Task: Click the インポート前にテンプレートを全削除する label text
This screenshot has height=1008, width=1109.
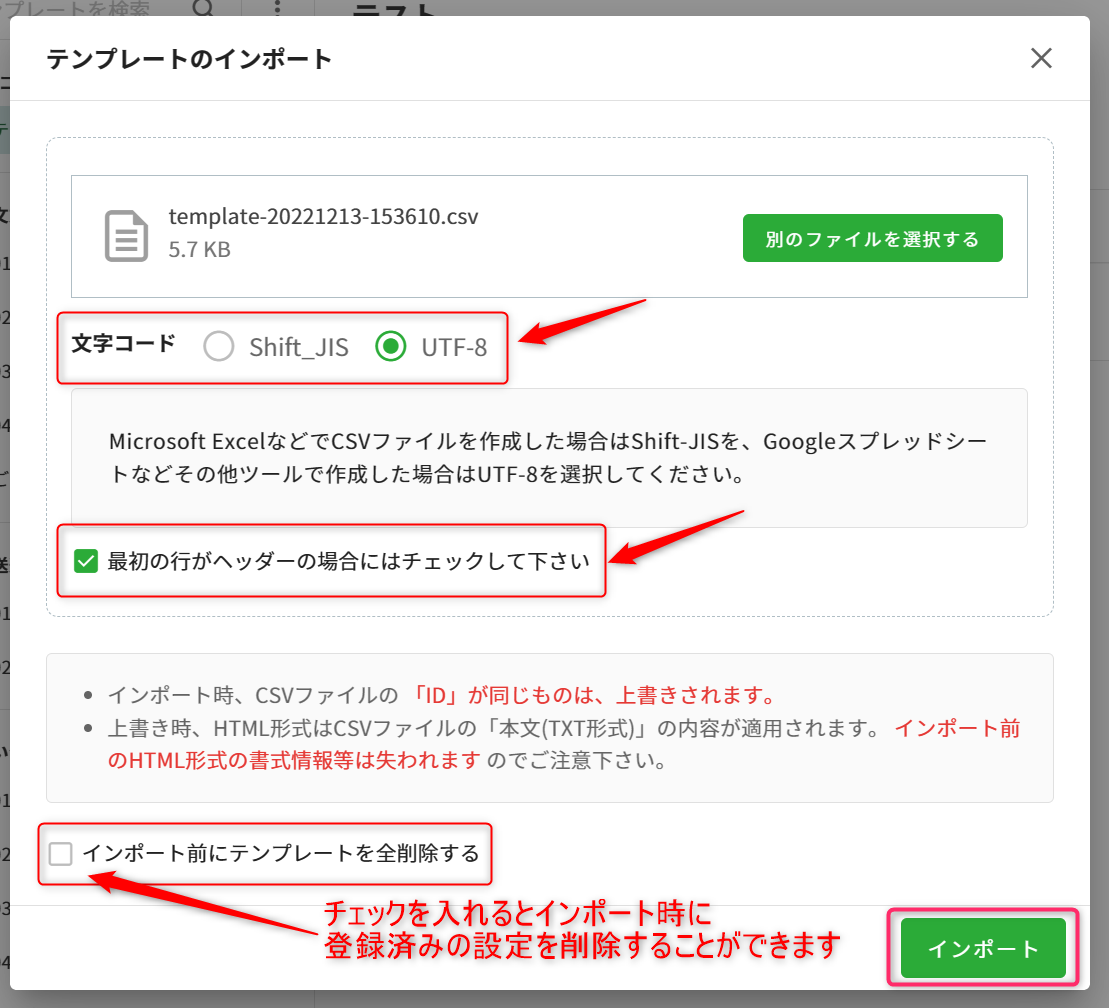Action: (x=281, y=854)
